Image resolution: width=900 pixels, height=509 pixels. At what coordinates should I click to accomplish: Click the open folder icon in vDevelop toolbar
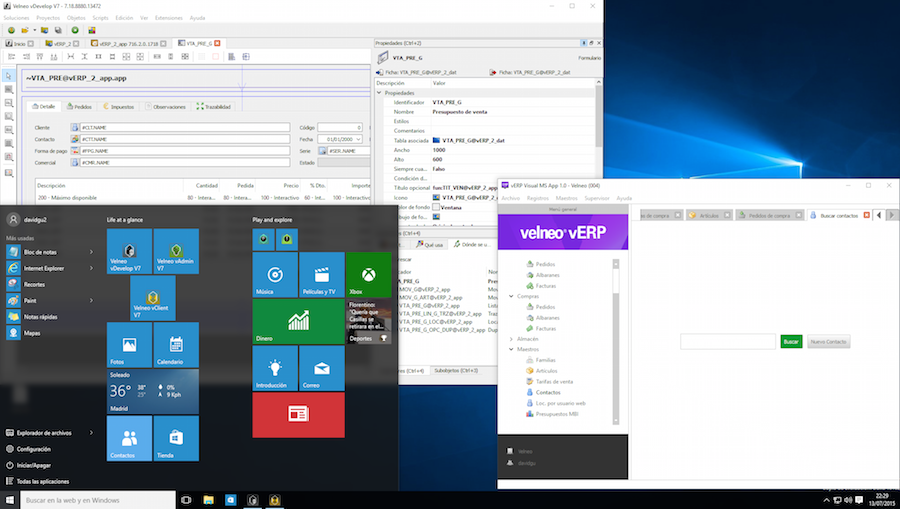point(25,30)
